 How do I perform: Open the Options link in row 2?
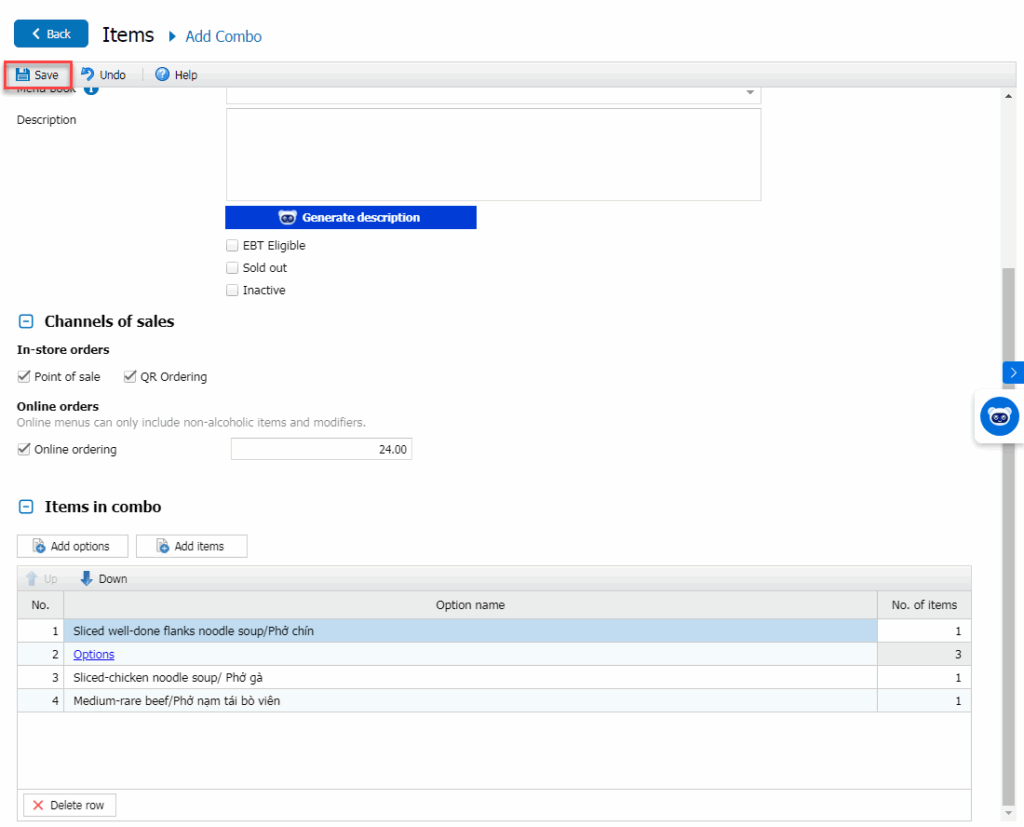tap(94, 655)
